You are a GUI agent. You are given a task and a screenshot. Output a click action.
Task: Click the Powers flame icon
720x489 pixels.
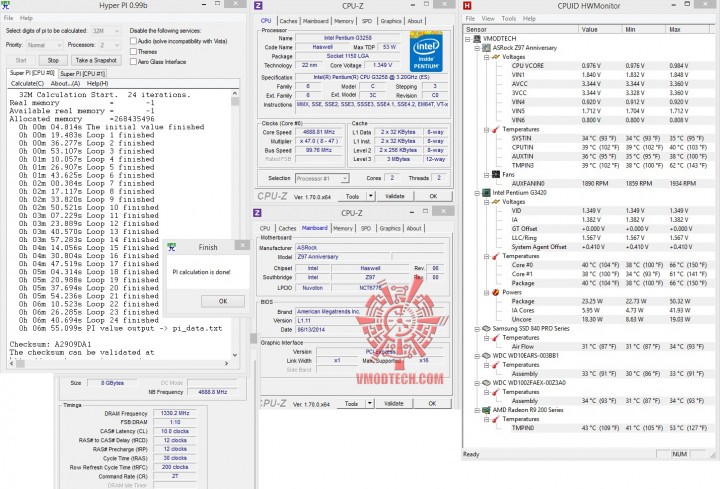coord(496,292)
